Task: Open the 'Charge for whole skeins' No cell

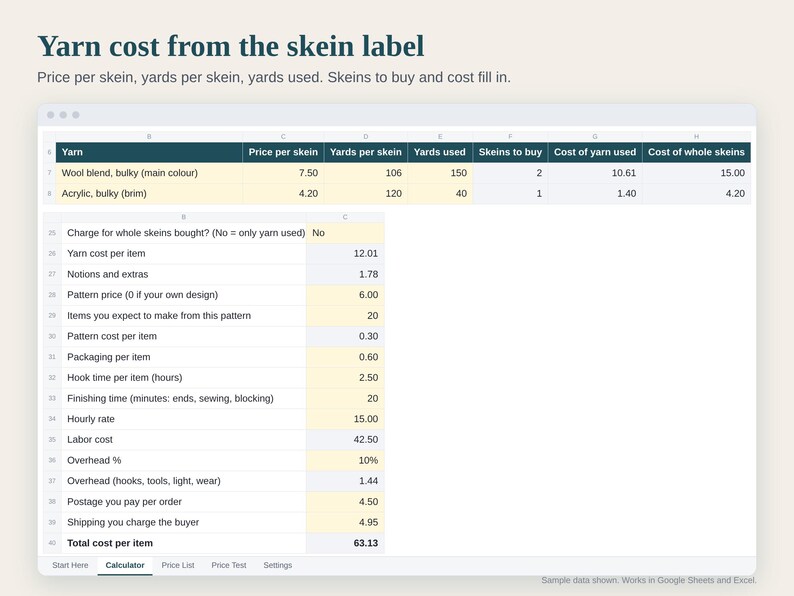Action: pyautogui.click(x=345, y=233)
